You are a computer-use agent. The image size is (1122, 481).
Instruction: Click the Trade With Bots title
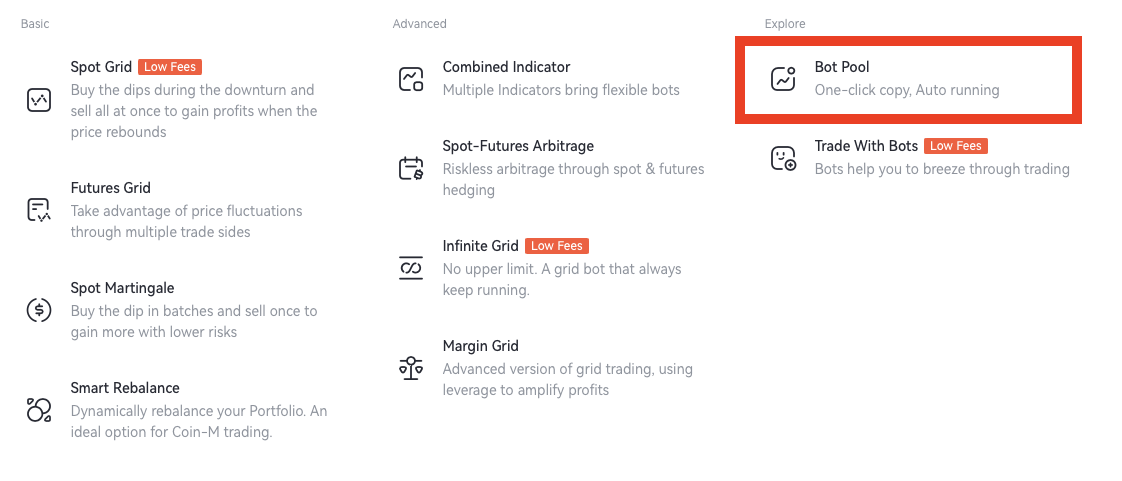[x=866, y=146]
